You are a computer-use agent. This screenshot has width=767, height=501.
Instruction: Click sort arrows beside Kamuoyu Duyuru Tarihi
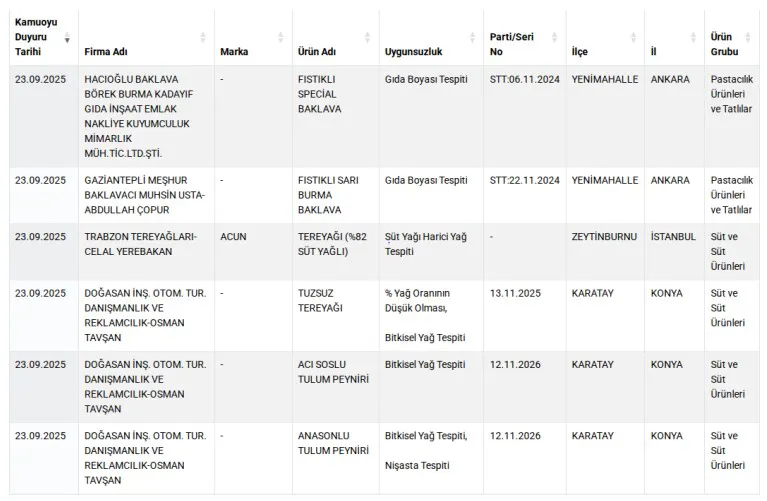[x=68, y=37]
